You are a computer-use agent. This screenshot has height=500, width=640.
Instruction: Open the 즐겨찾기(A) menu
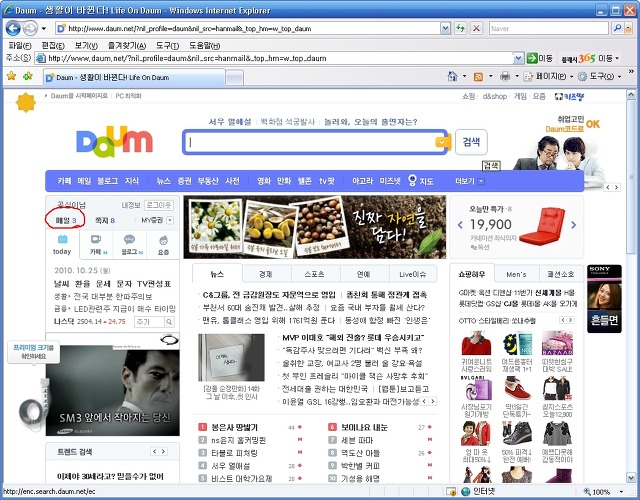pos(127,45)
